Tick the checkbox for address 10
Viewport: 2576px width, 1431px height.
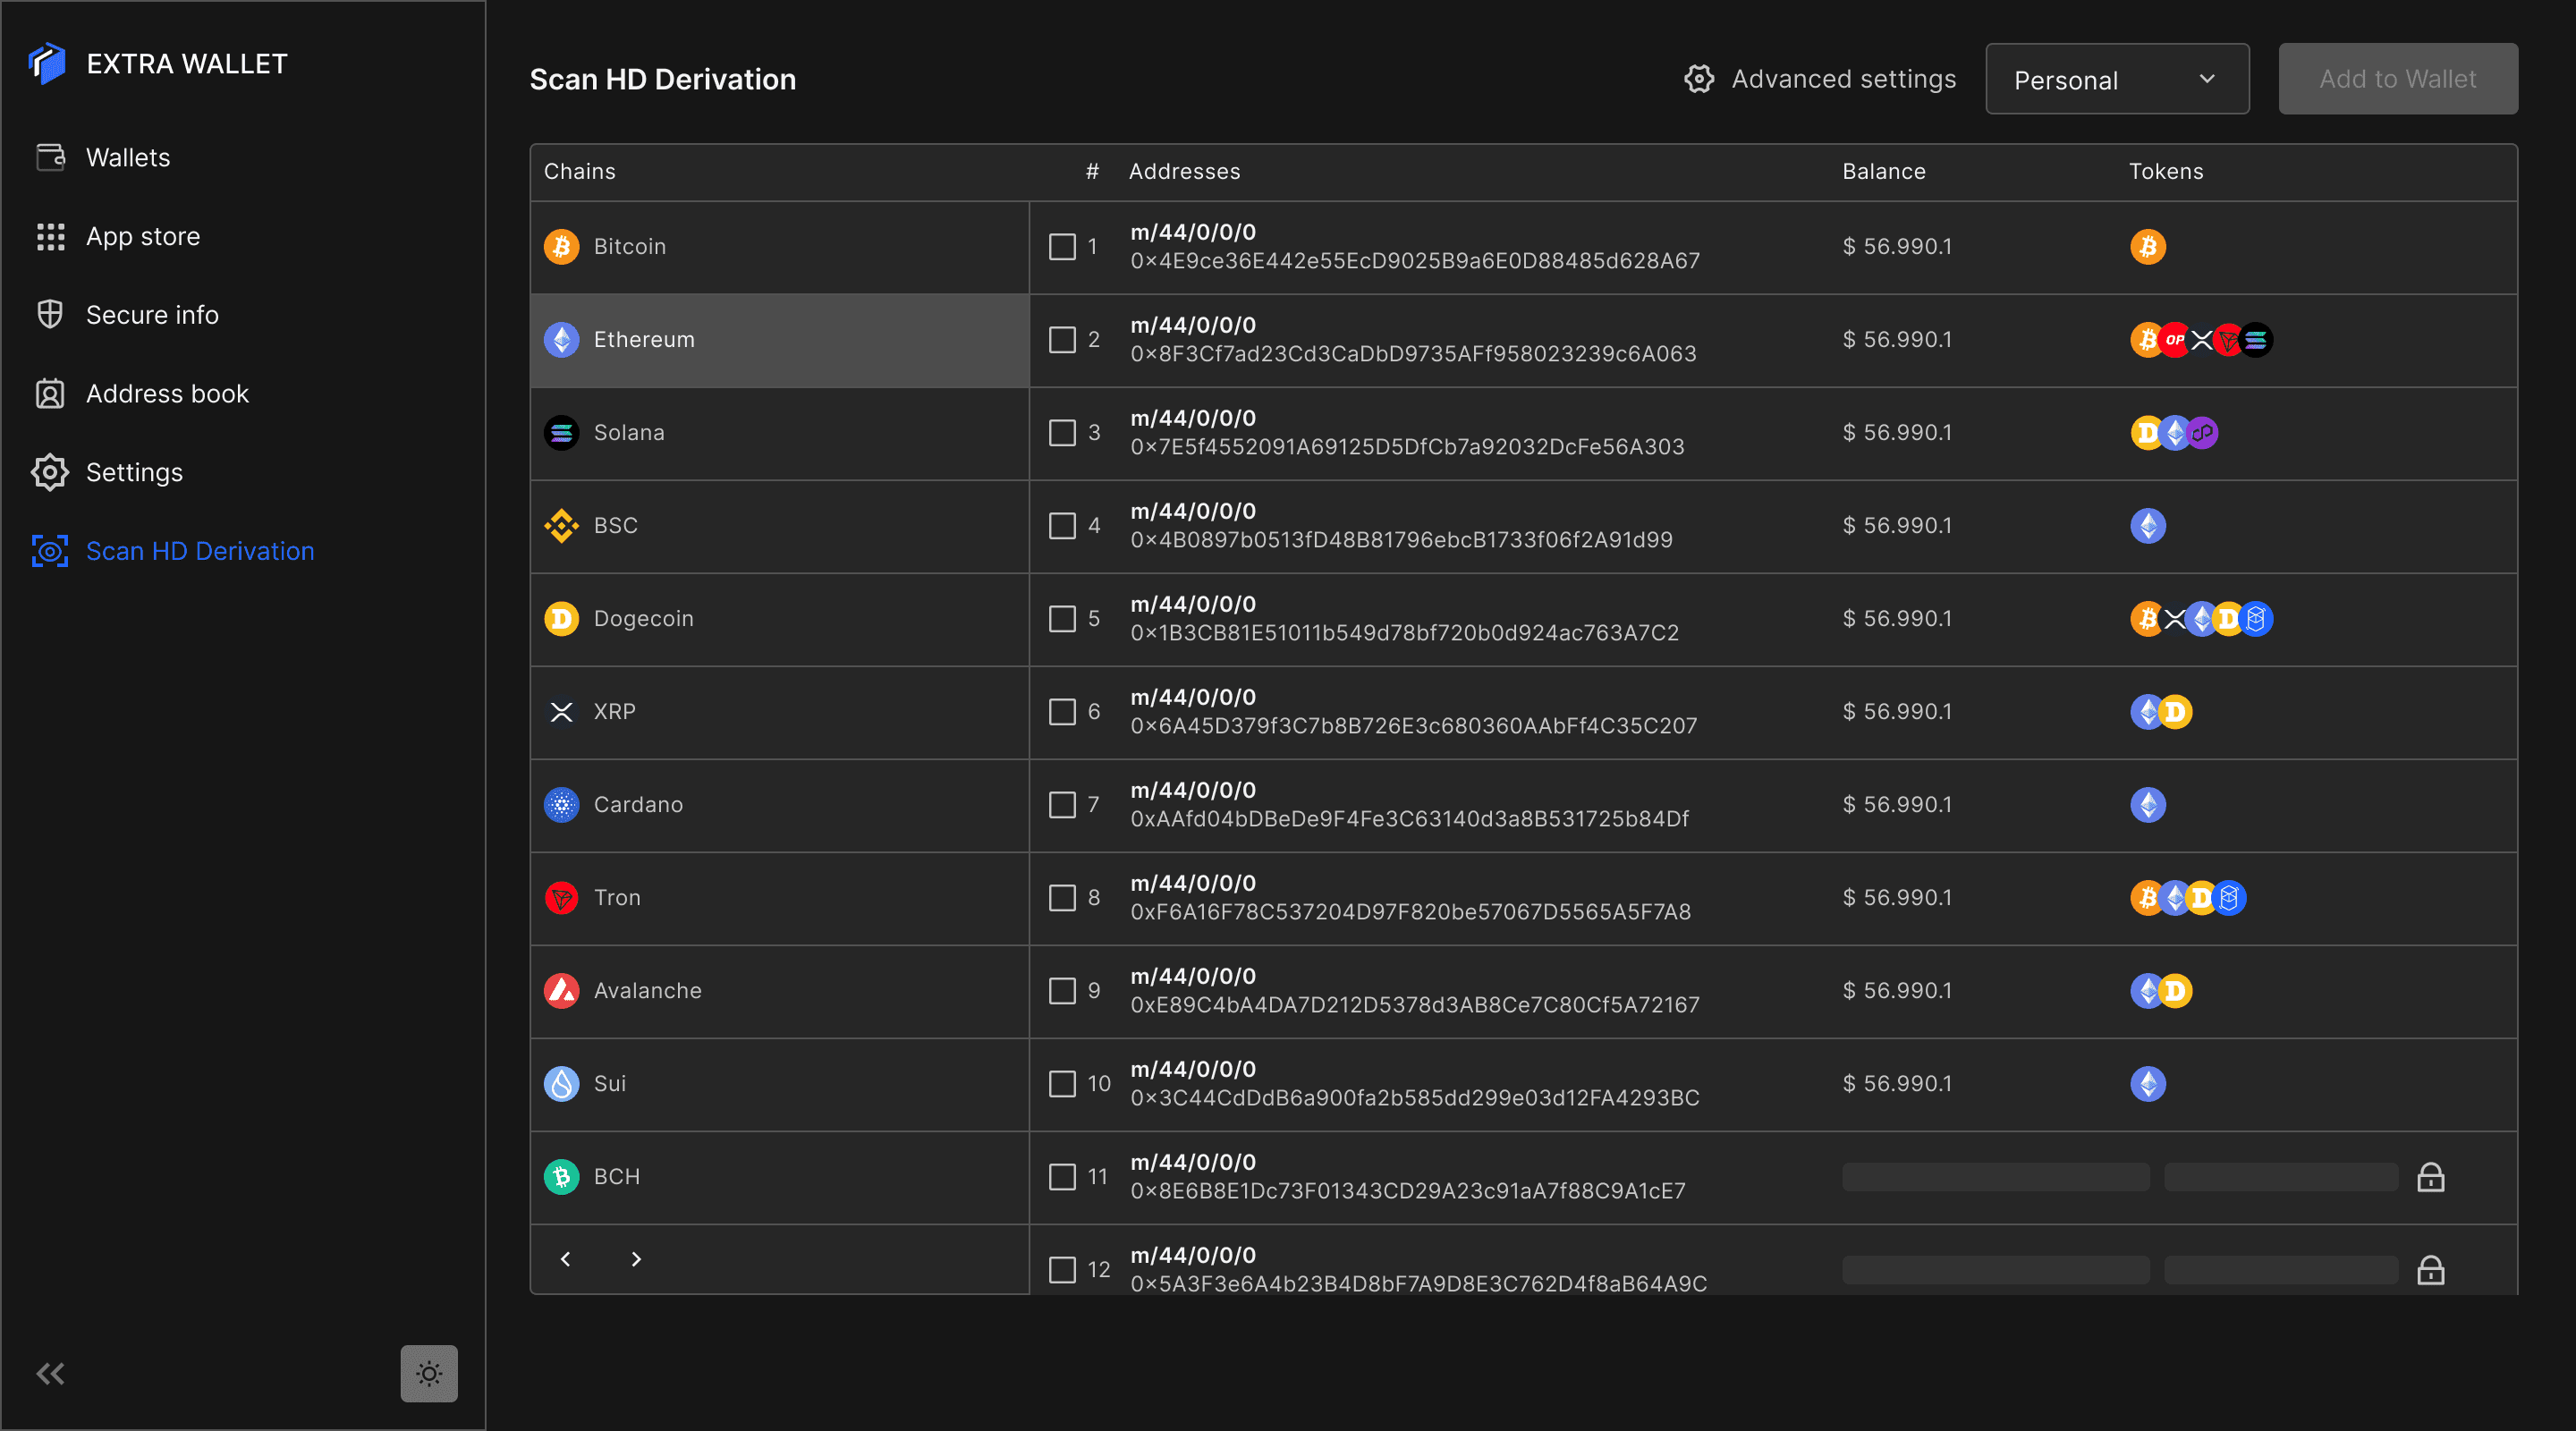1062,1084
